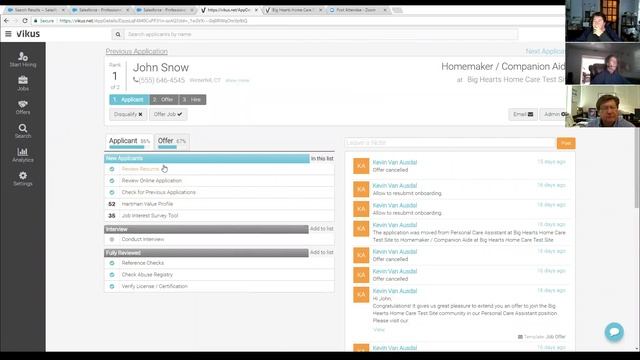Screen dimensions: 640x360
Task: Click the Vikus logo
Action: (28, 34)
